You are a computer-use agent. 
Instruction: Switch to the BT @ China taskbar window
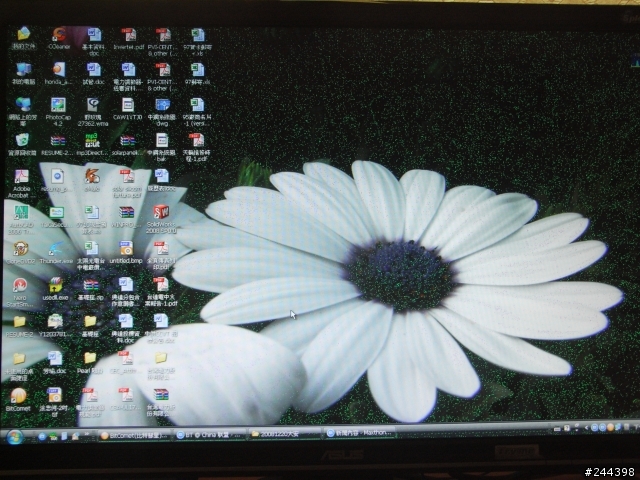tap(210, 435)
